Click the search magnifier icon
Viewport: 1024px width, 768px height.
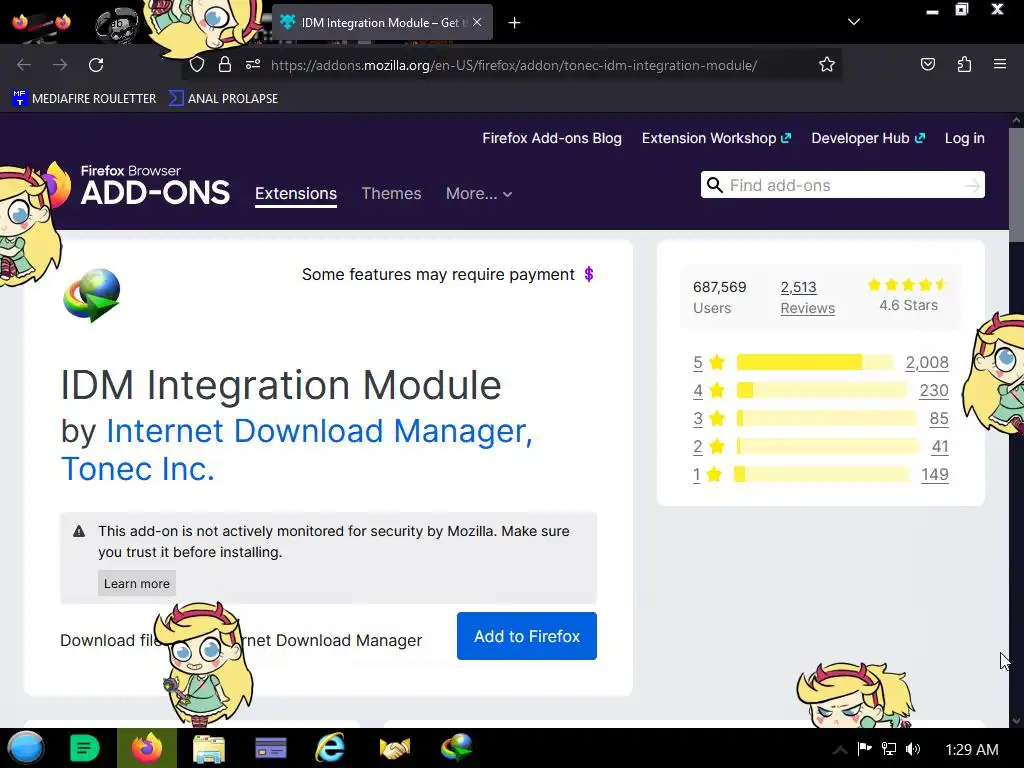[715, 185]
